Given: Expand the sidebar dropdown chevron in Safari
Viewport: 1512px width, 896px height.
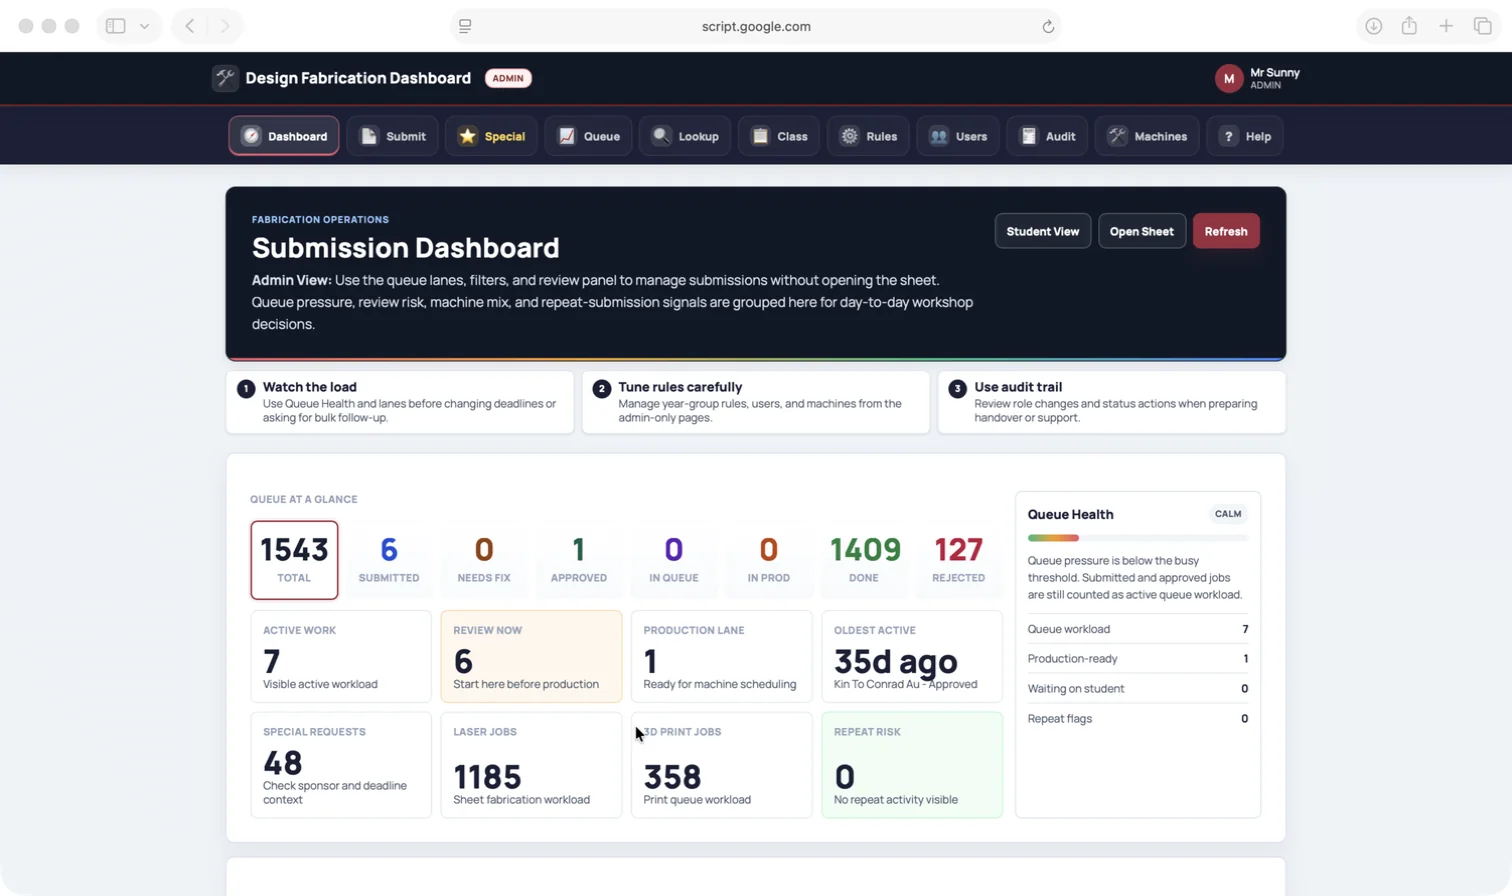Looking at the screenshot, I should coord(144,26).
